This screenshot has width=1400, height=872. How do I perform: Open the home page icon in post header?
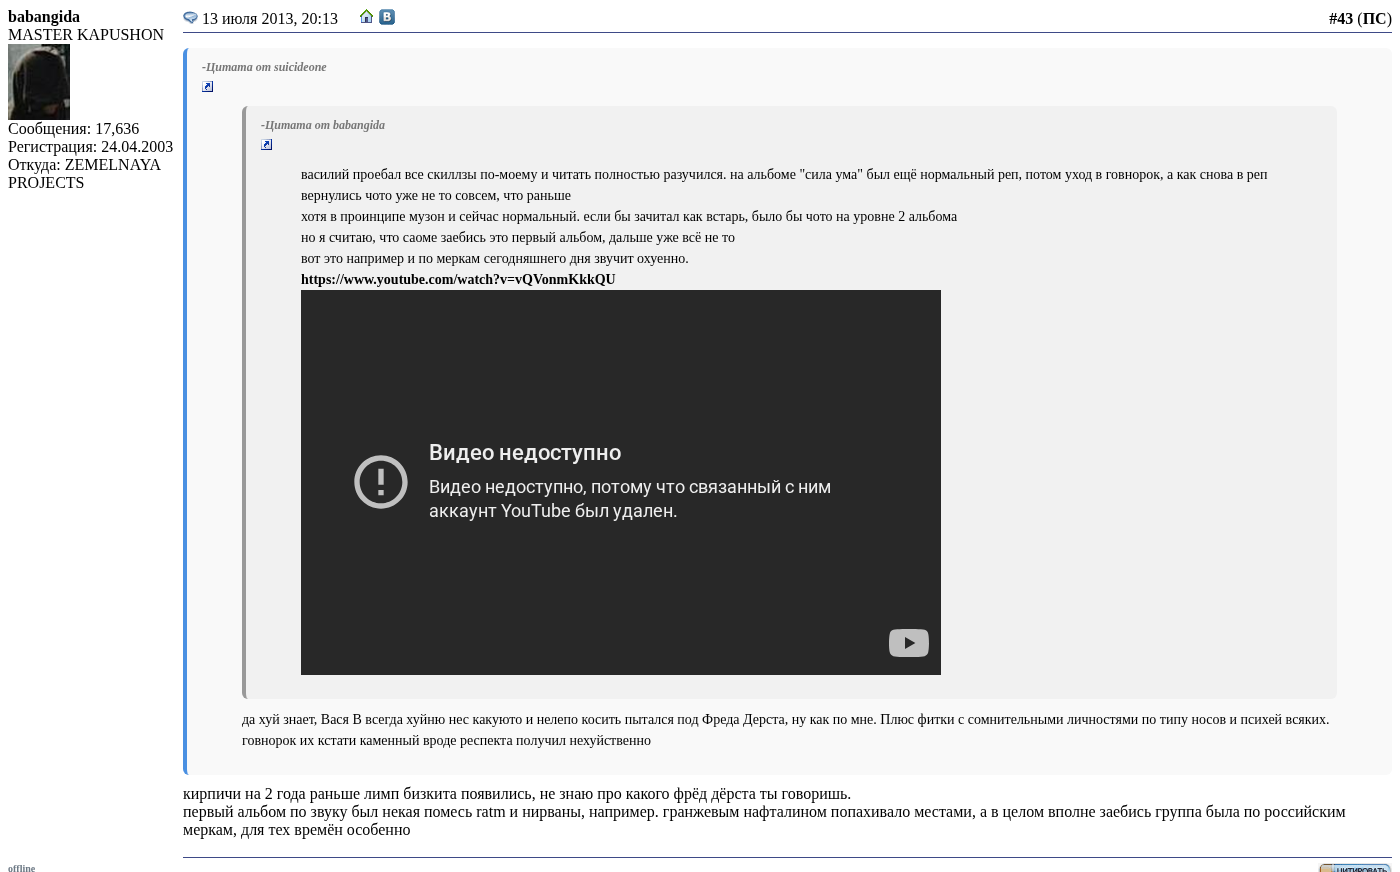367,17
